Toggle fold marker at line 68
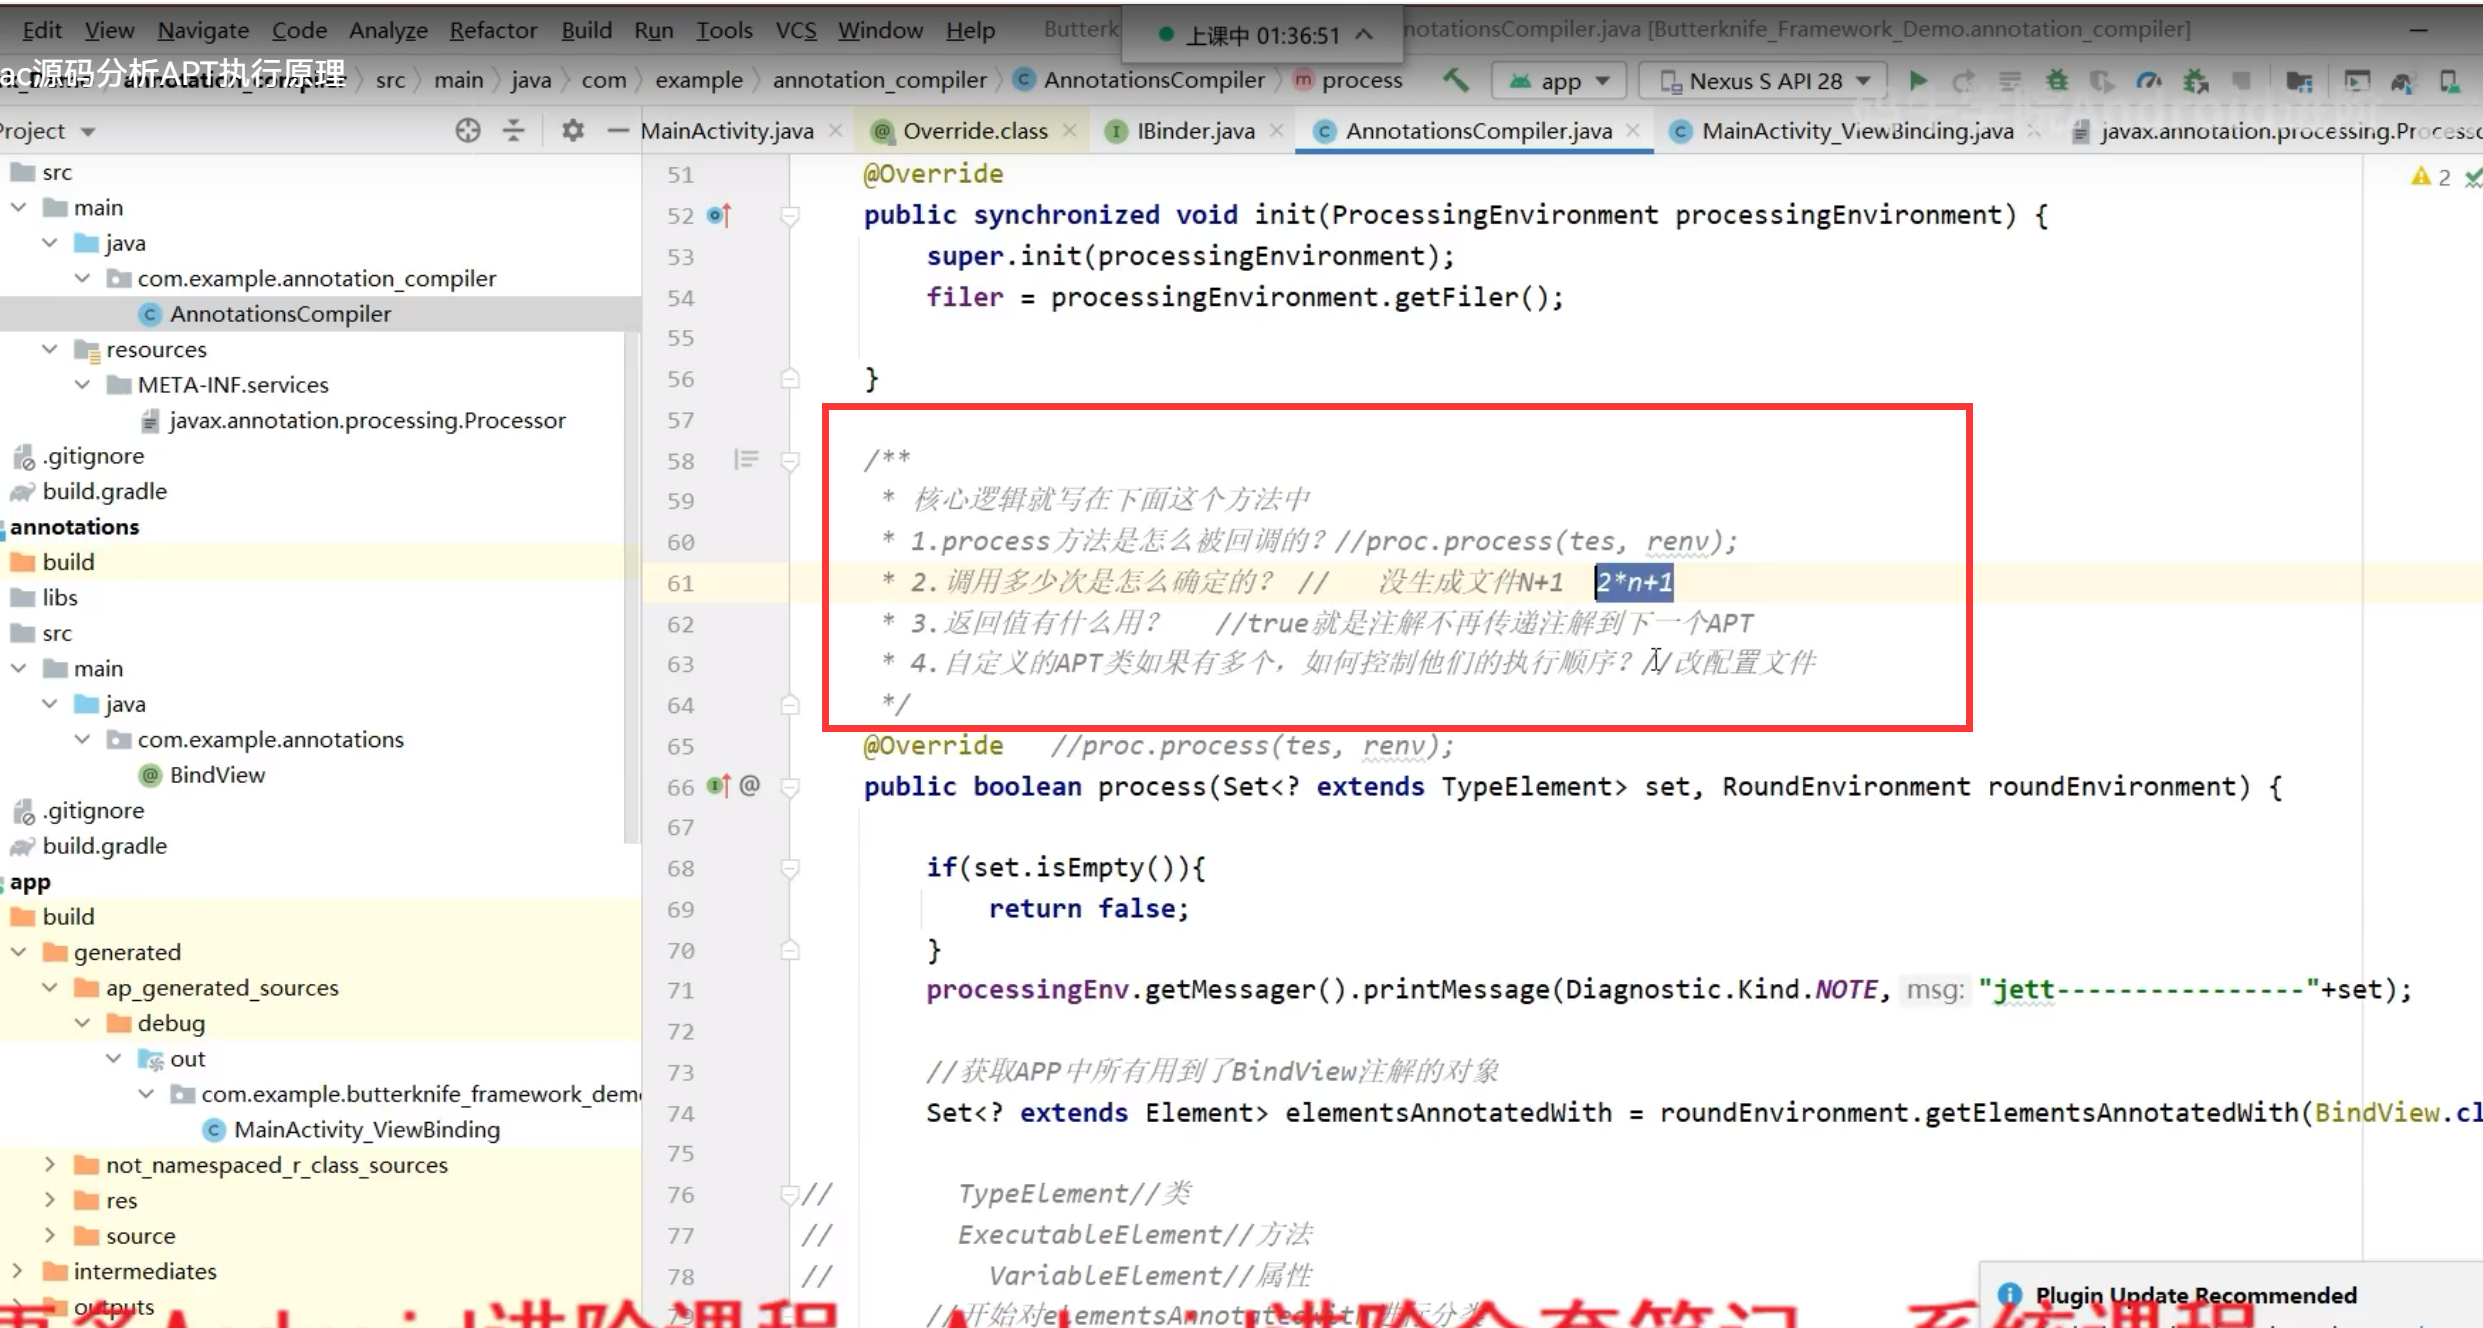This screenshot has height=1328, width=2483. (790, 868)
